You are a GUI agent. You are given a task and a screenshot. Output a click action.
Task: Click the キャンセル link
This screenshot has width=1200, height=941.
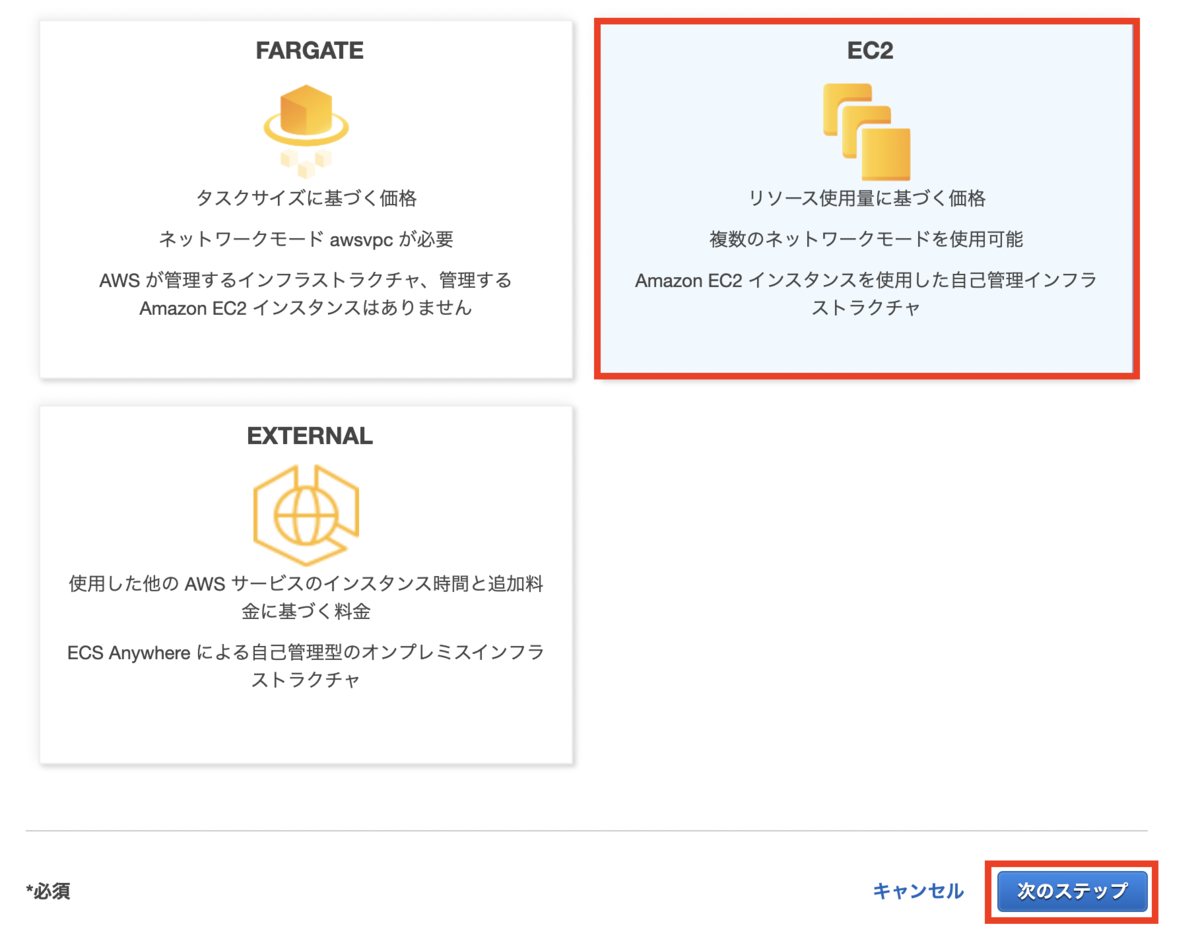point(918,891)
